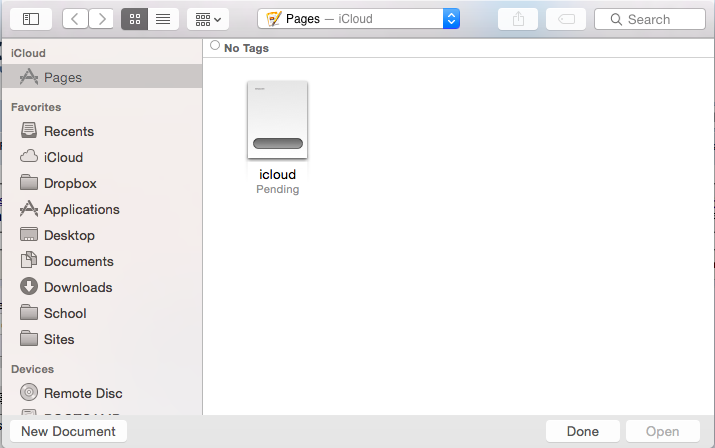715x448 pixels.
Task: Click the New Document button
Action: [68, 432]
